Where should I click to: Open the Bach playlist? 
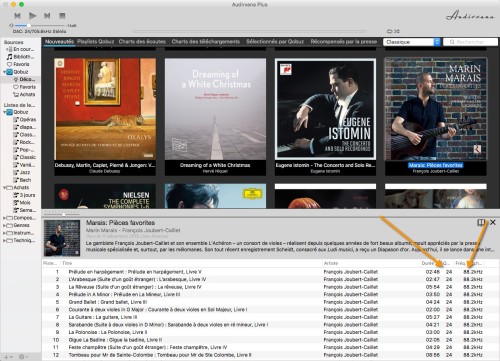[x=22, y=180]
